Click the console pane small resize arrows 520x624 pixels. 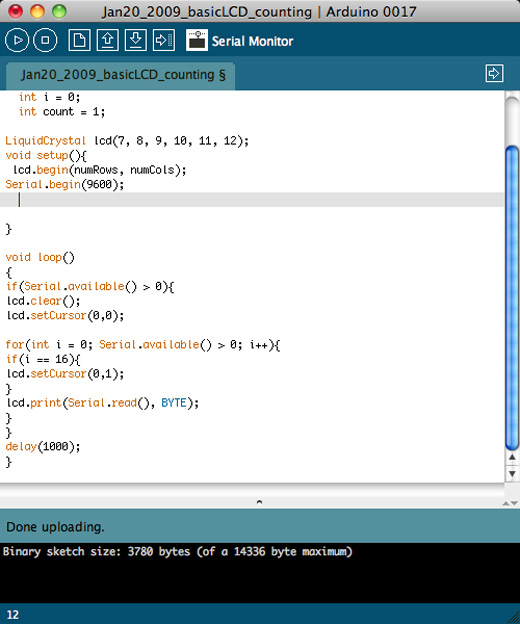tap(510, 503)
